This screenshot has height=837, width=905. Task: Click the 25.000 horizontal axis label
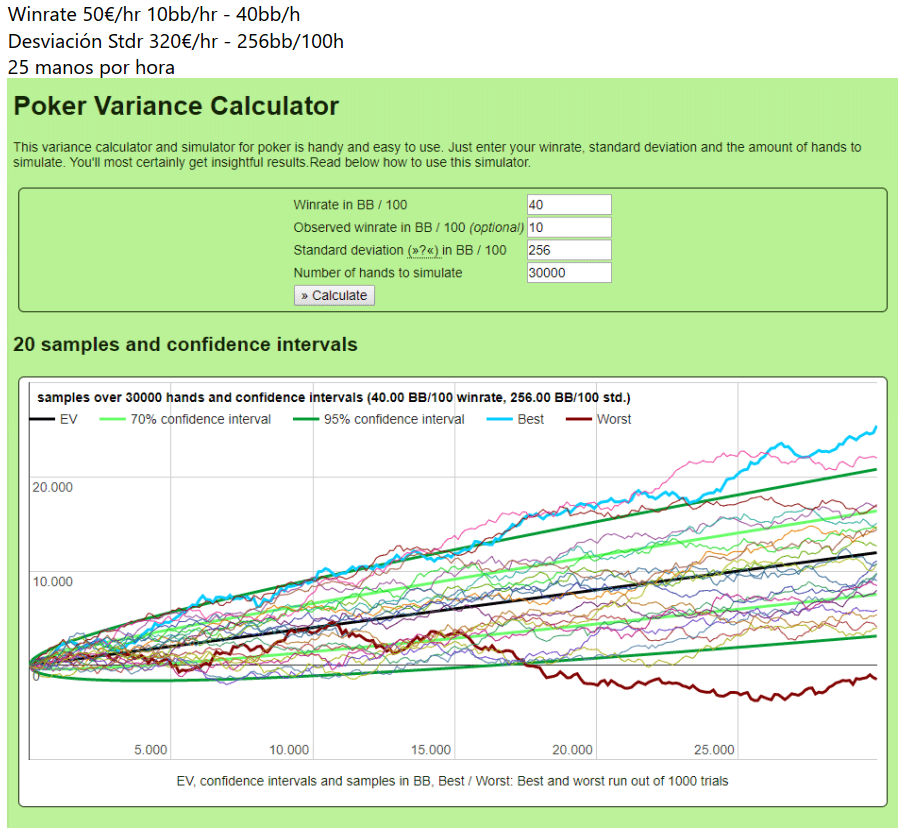click(714, 750)
